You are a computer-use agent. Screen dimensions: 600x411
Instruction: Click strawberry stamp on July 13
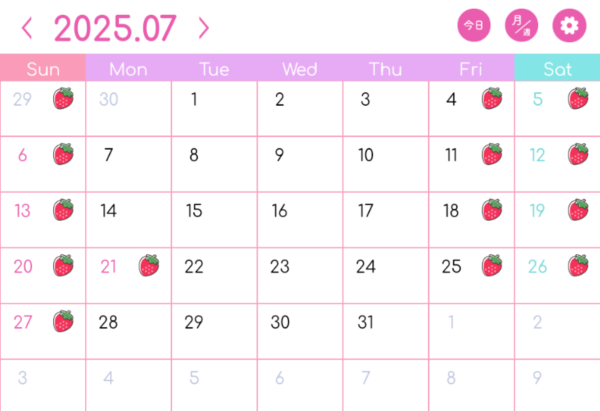(x=63, y=210)
